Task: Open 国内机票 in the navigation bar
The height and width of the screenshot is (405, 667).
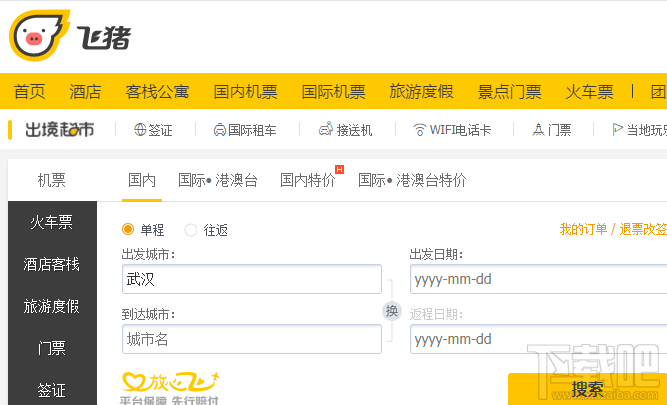Action: coord(245,91)
